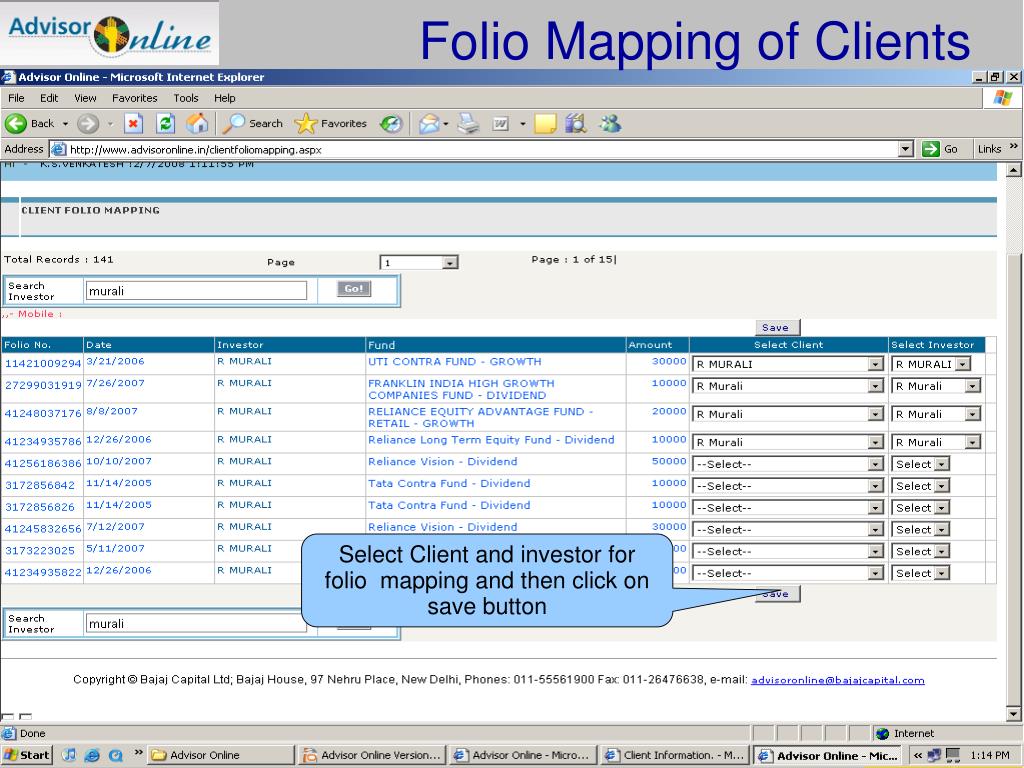The height and width of the screenshot is (768, 1024).
Task: Click the Refresh page icon
Action: coord(166,123)
